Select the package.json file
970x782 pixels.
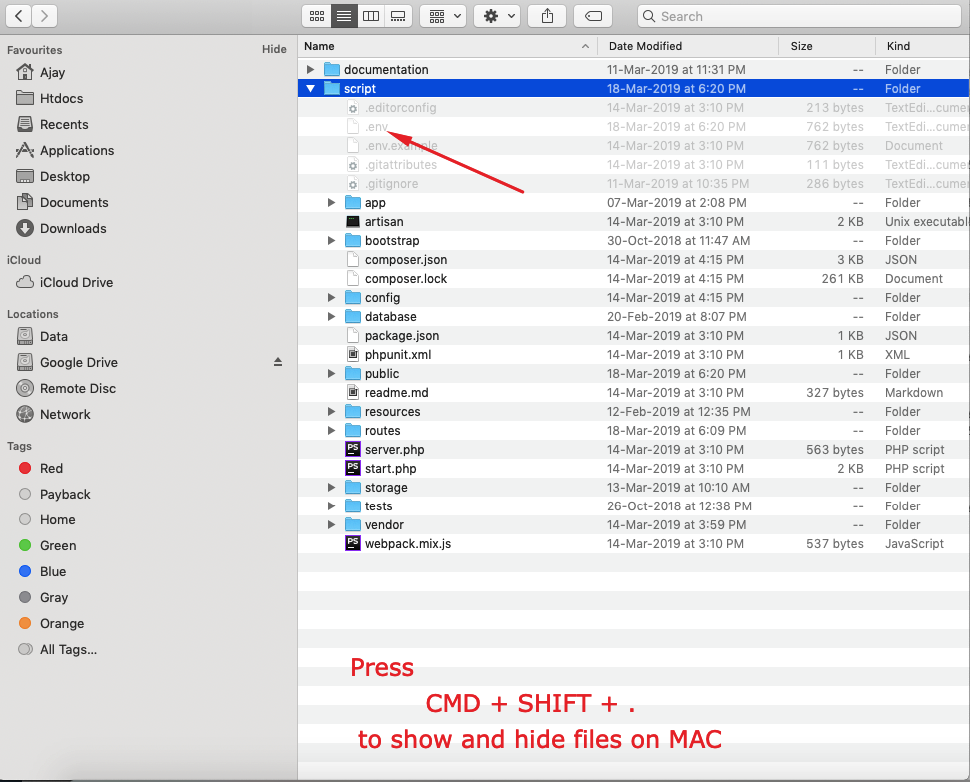coord(634,336)
